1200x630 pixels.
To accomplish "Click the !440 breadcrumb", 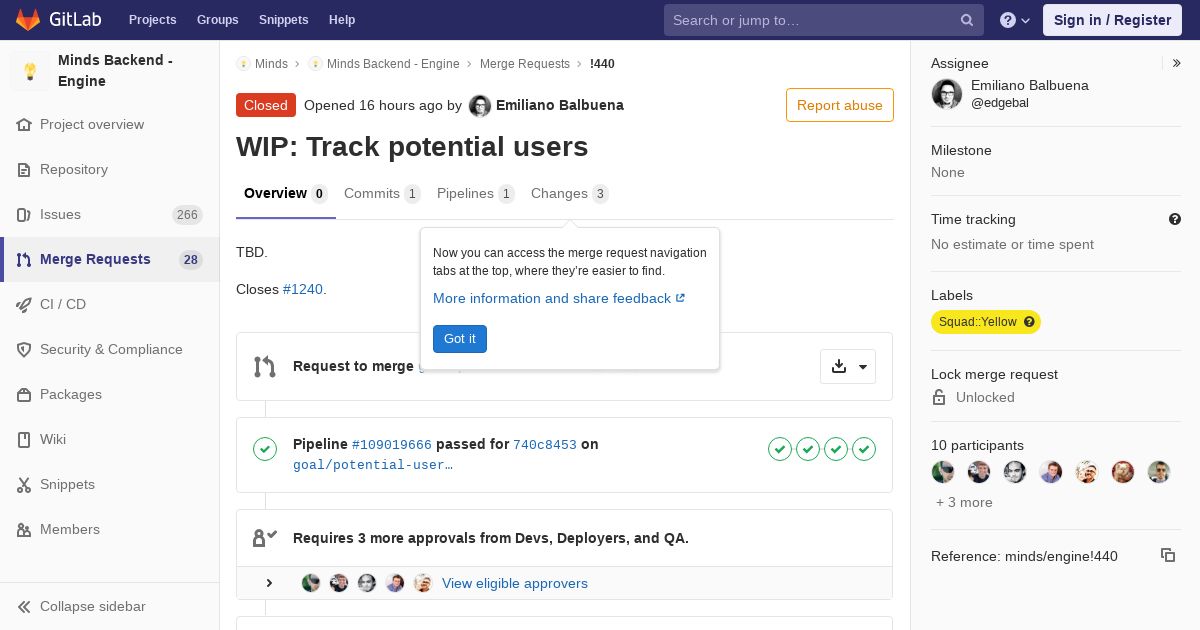I will [x=602, y=63].
